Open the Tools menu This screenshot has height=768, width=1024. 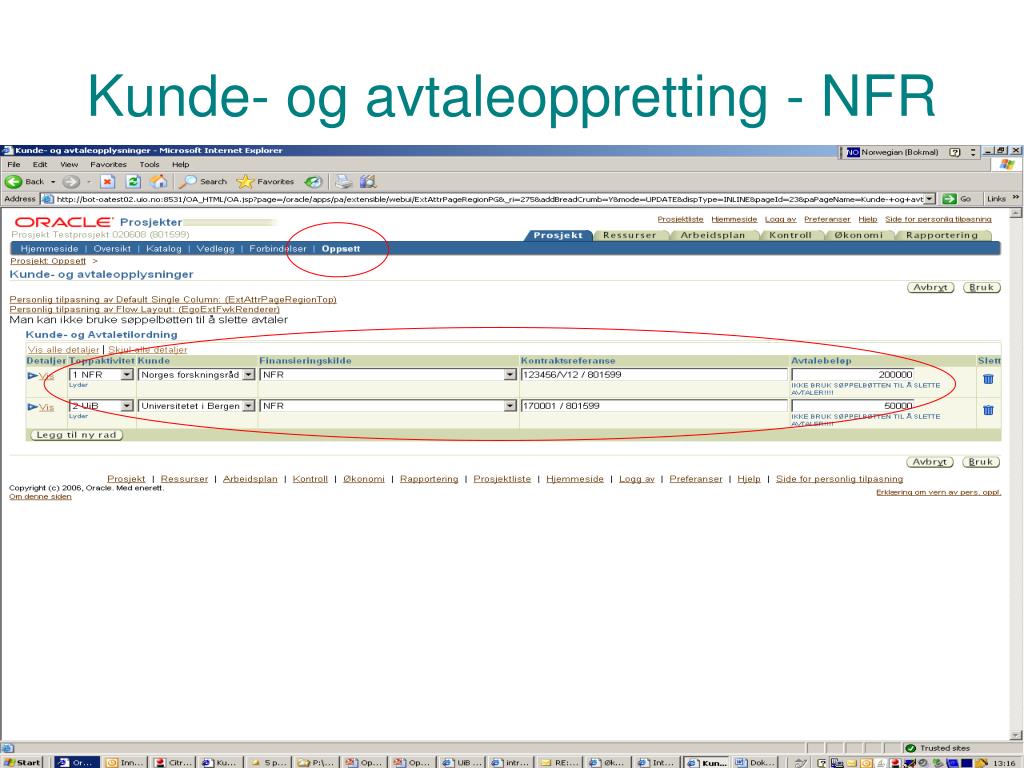[149, 165]
